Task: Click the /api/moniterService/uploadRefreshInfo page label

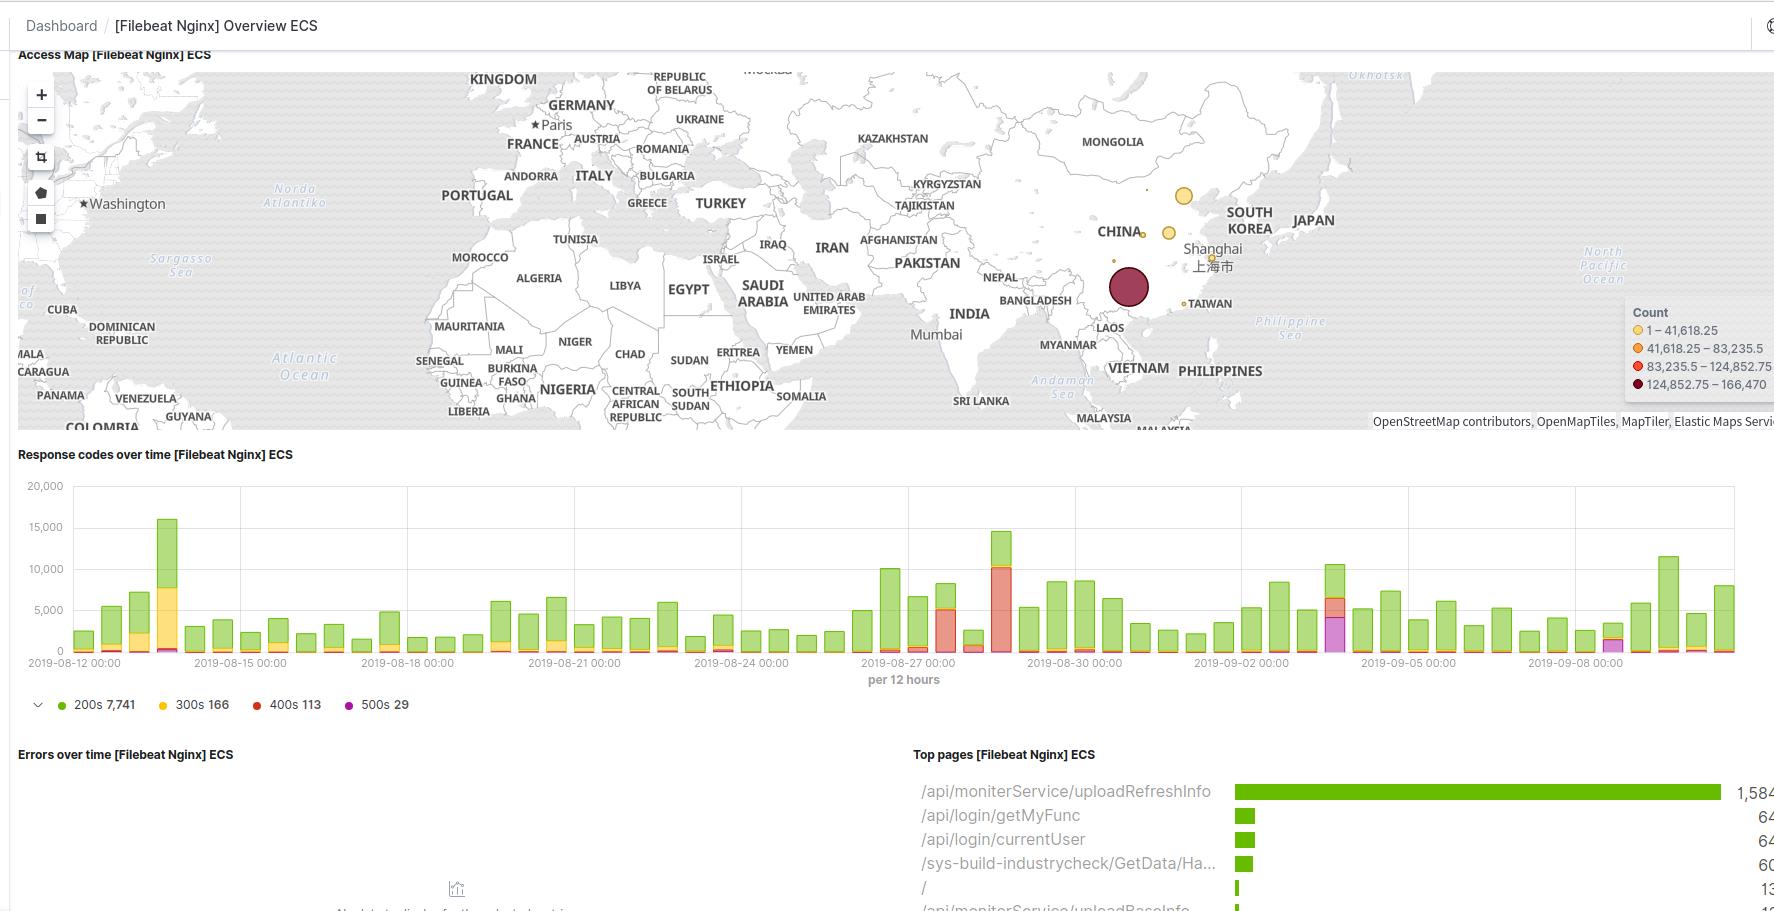Action: 1065,792
